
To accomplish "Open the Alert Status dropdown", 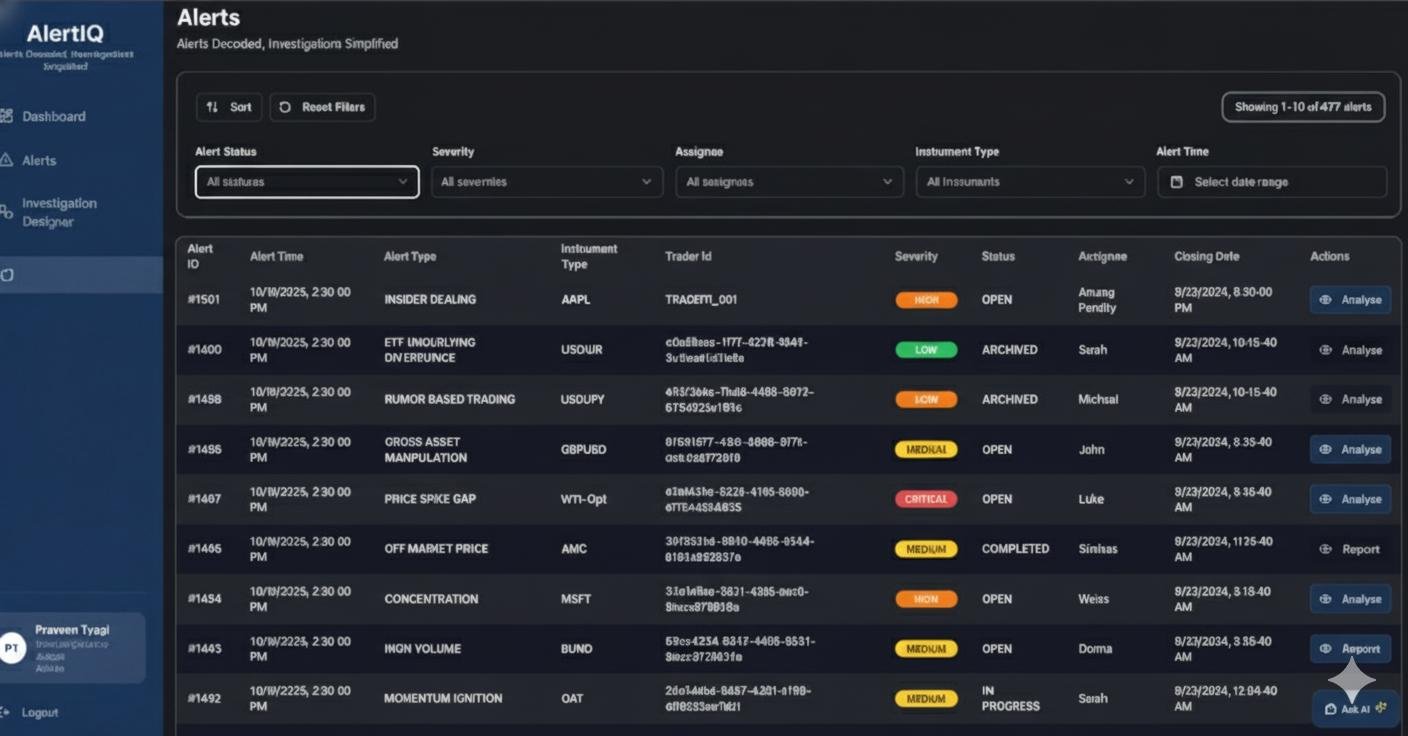I will coord(307,182).
